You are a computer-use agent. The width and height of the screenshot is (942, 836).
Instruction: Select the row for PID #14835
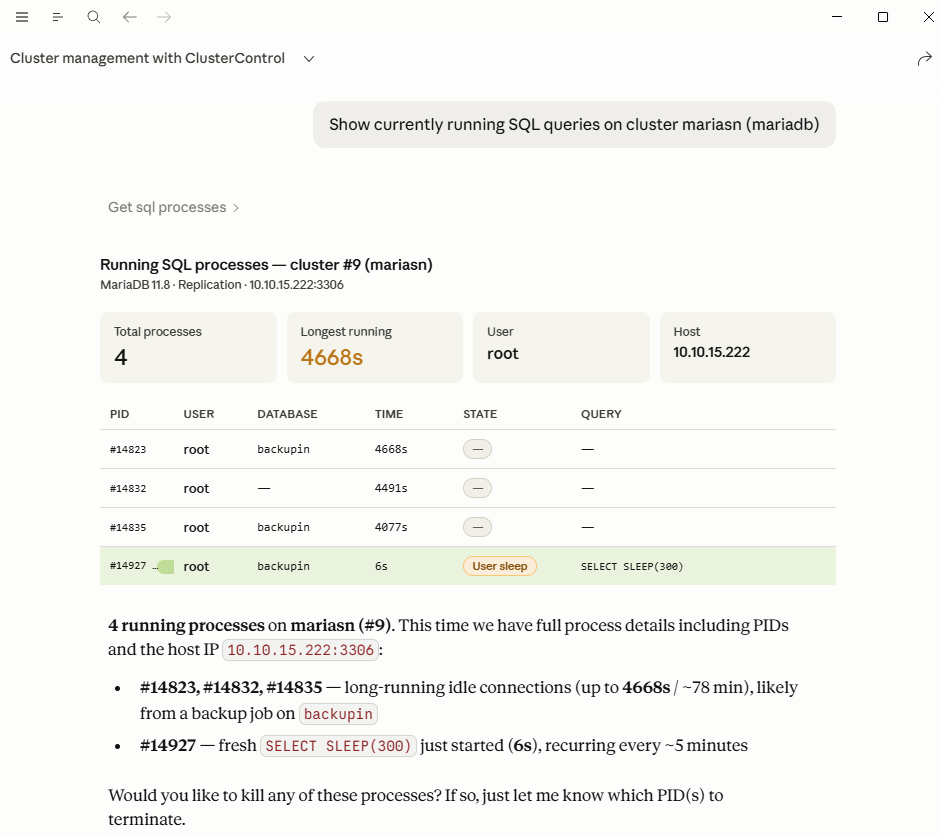click(468, 527)
